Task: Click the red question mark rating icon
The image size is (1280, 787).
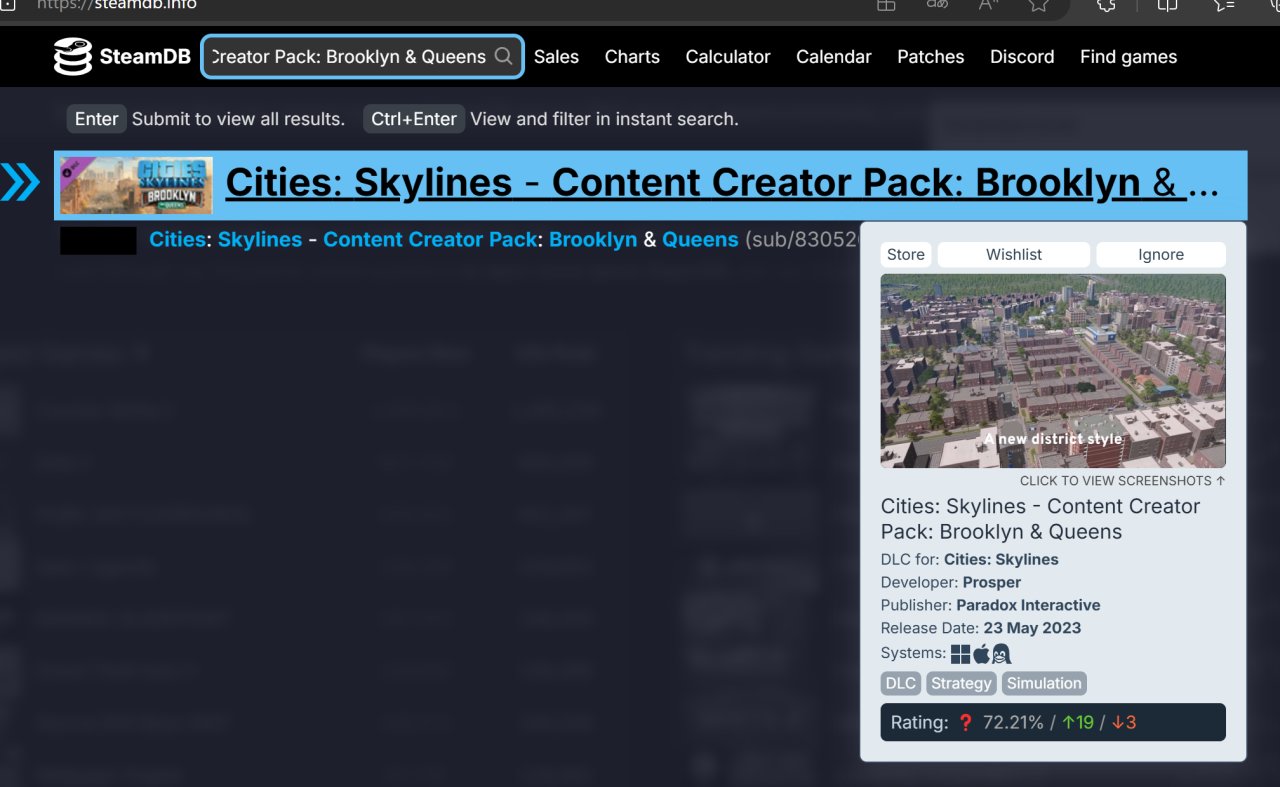Action: (x=965, y=722)
